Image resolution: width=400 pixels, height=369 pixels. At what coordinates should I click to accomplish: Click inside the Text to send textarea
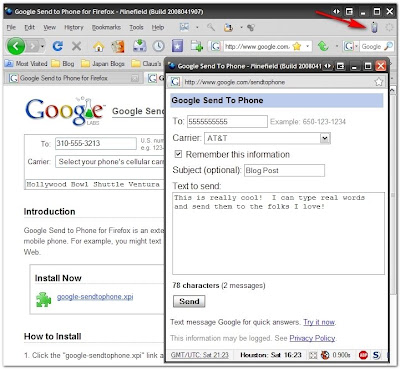click(x=278, y=233)
